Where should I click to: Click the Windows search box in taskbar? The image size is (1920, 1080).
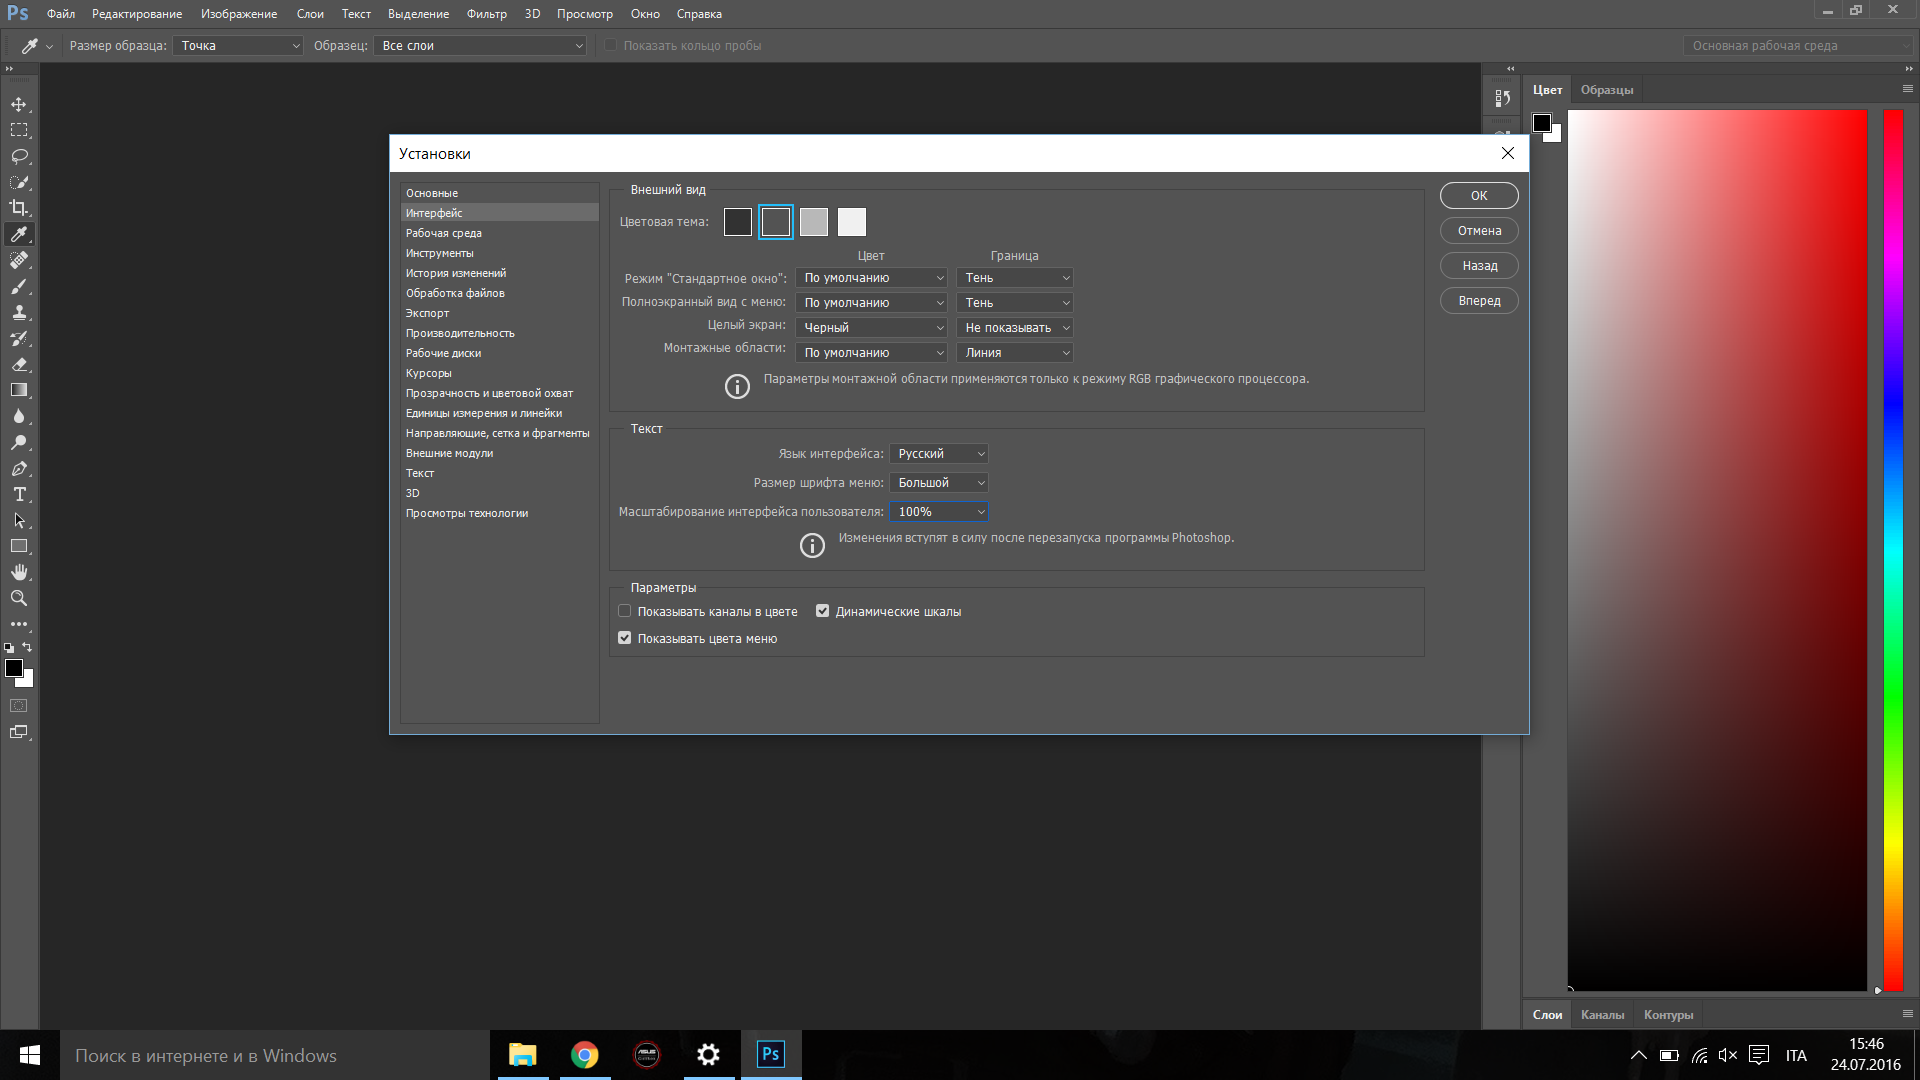pos(275,1055)
